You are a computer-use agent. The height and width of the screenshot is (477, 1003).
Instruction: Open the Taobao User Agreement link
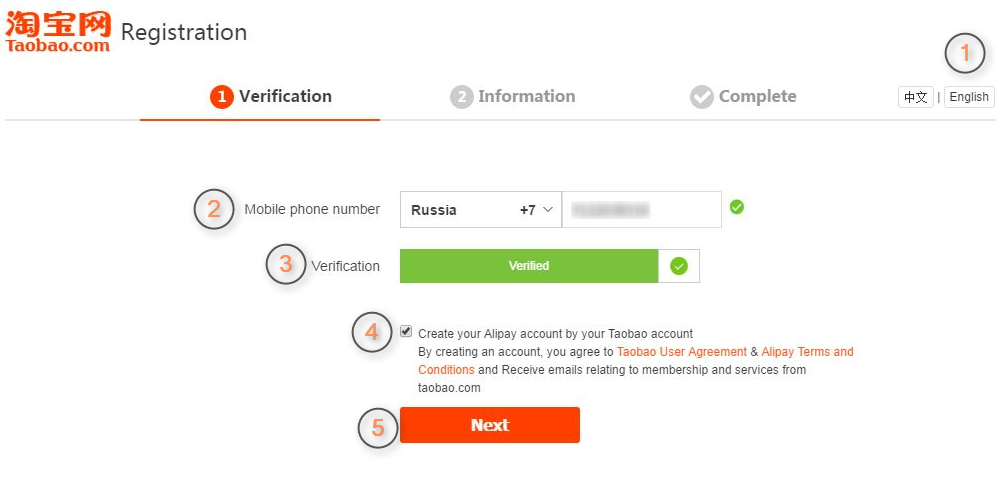682,352
